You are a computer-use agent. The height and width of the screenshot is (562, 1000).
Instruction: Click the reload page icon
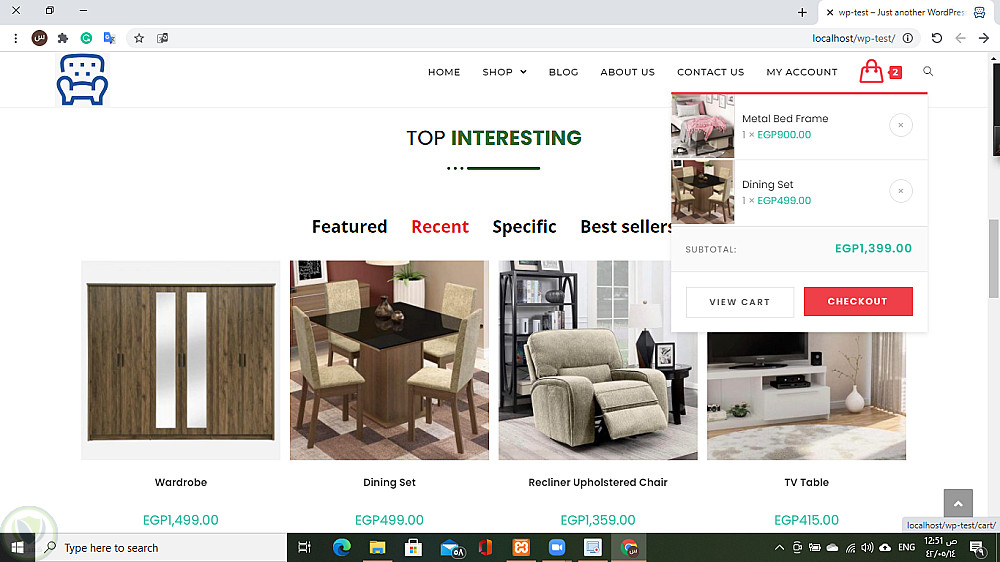pyautogui.click(x=936, y=38)
